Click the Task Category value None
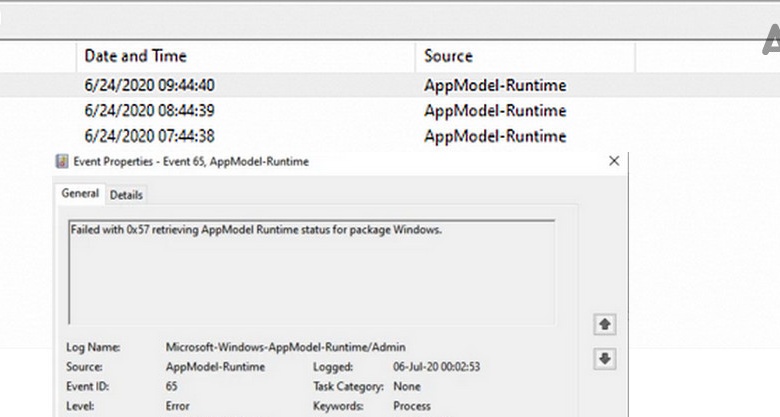This screenshot has height=417, width=780. 407,386
